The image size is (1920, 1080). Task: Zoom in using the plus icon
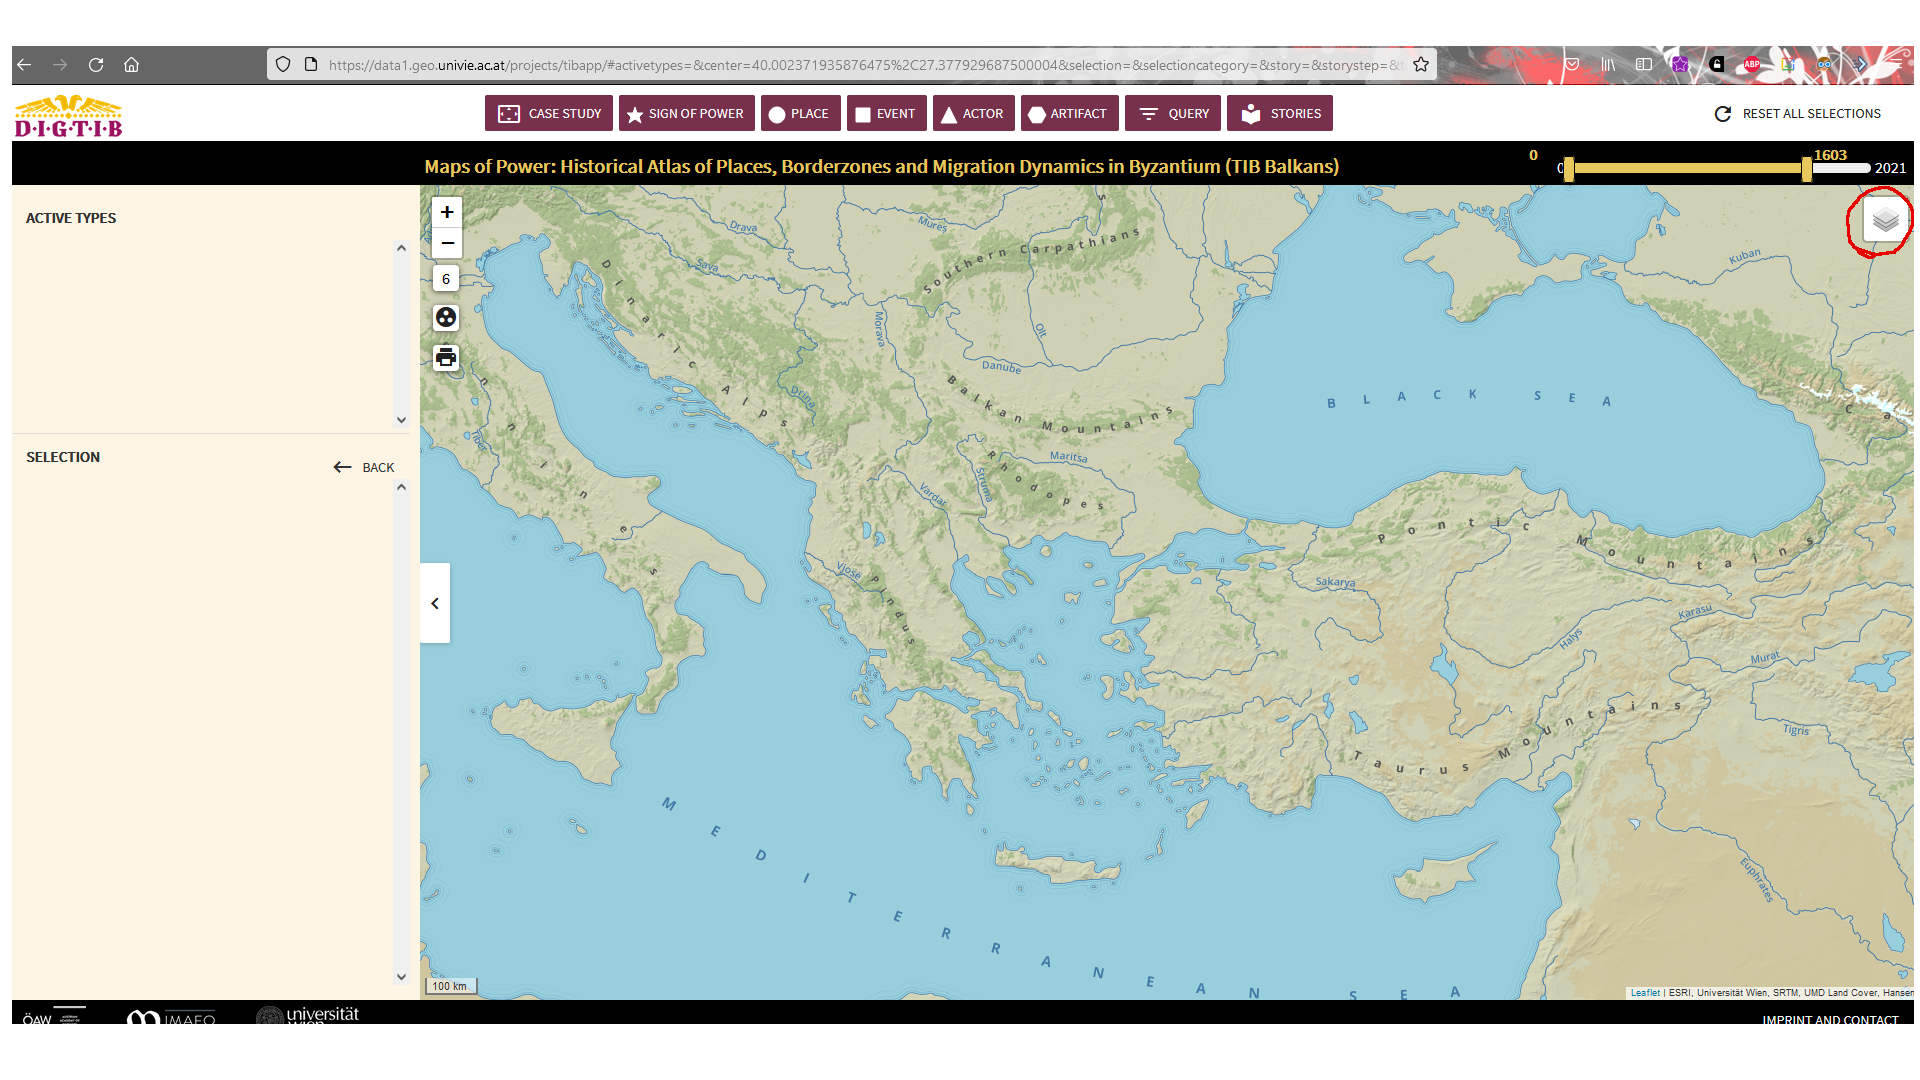point(447,212)
